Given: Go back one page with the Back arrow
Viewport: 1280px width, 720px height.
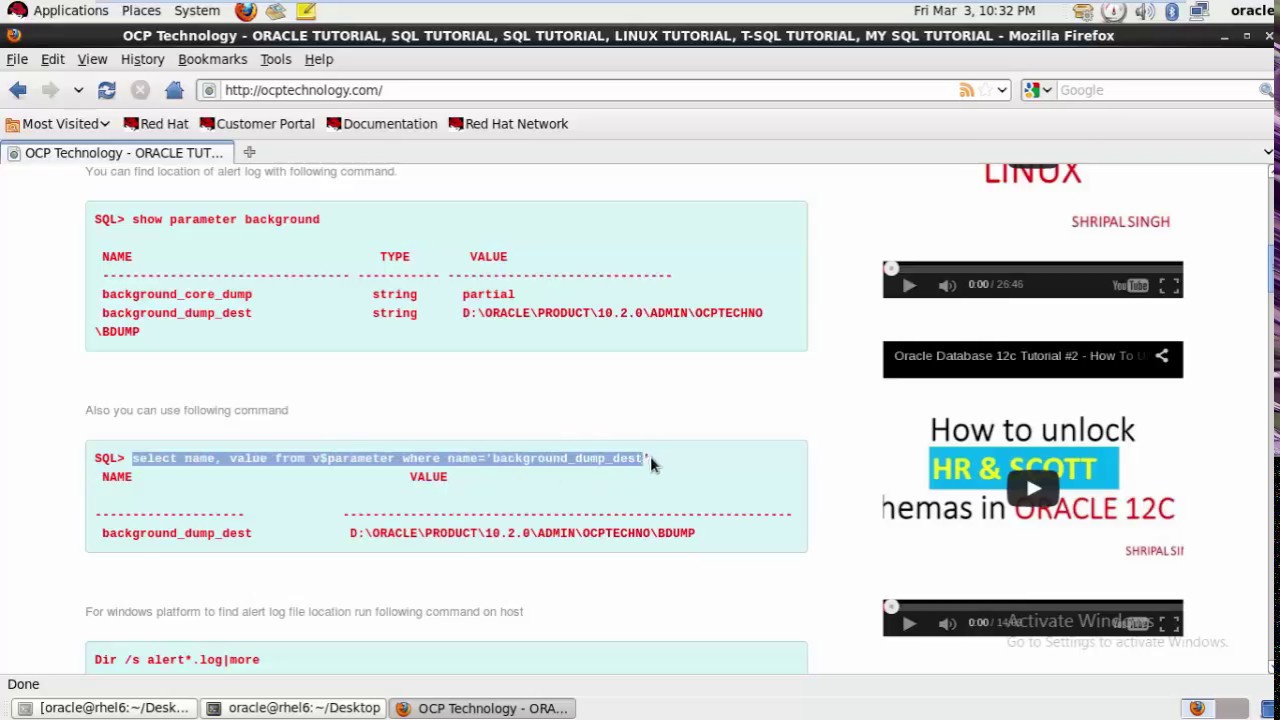Looking at the screenshot, I should coord(18,90).
